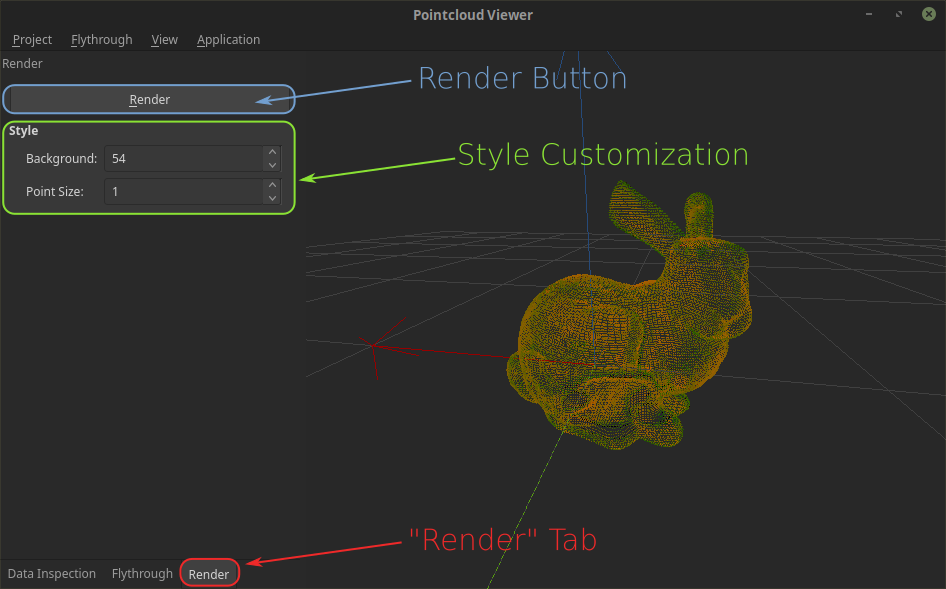Click the Render button in the panel
This screenshot has height=589, width=946.
pyautogui.click(x=149, y=100)
